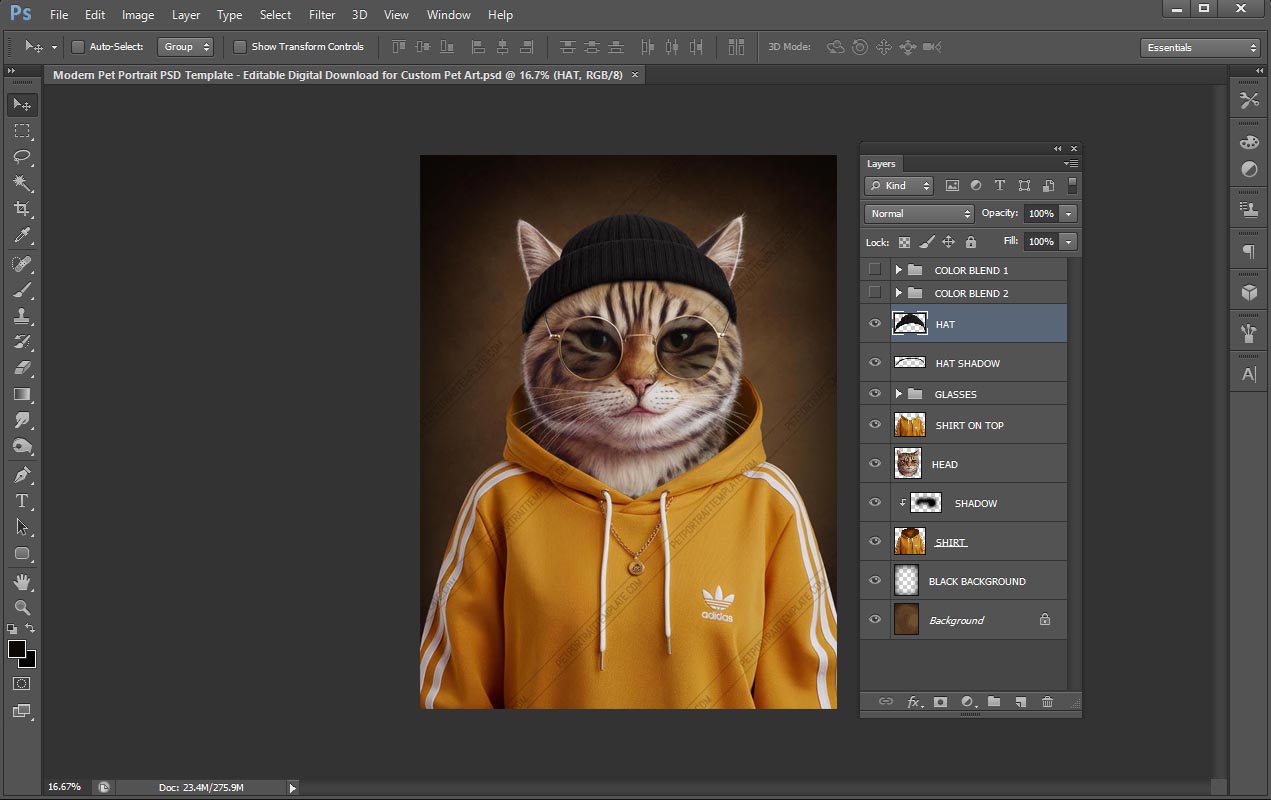Viewport: 1271px width, 800px height.
Task: Select the Gradient tool
Action: pos(22,394)
